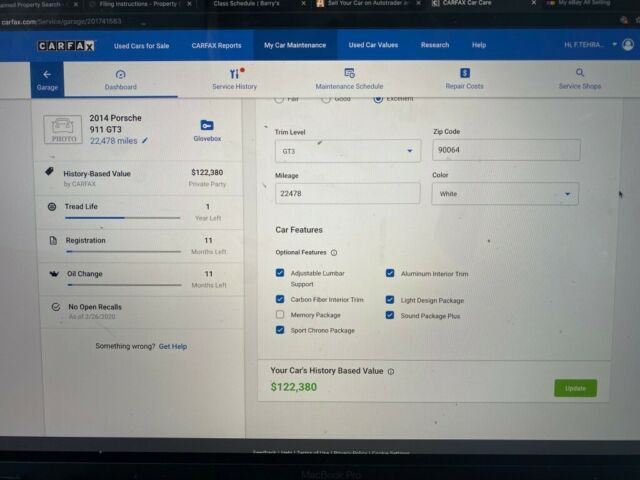The height and width of the screenshot is (480, 640).
Task: Click Oil Change icon
Action: [x=54, y=274]
